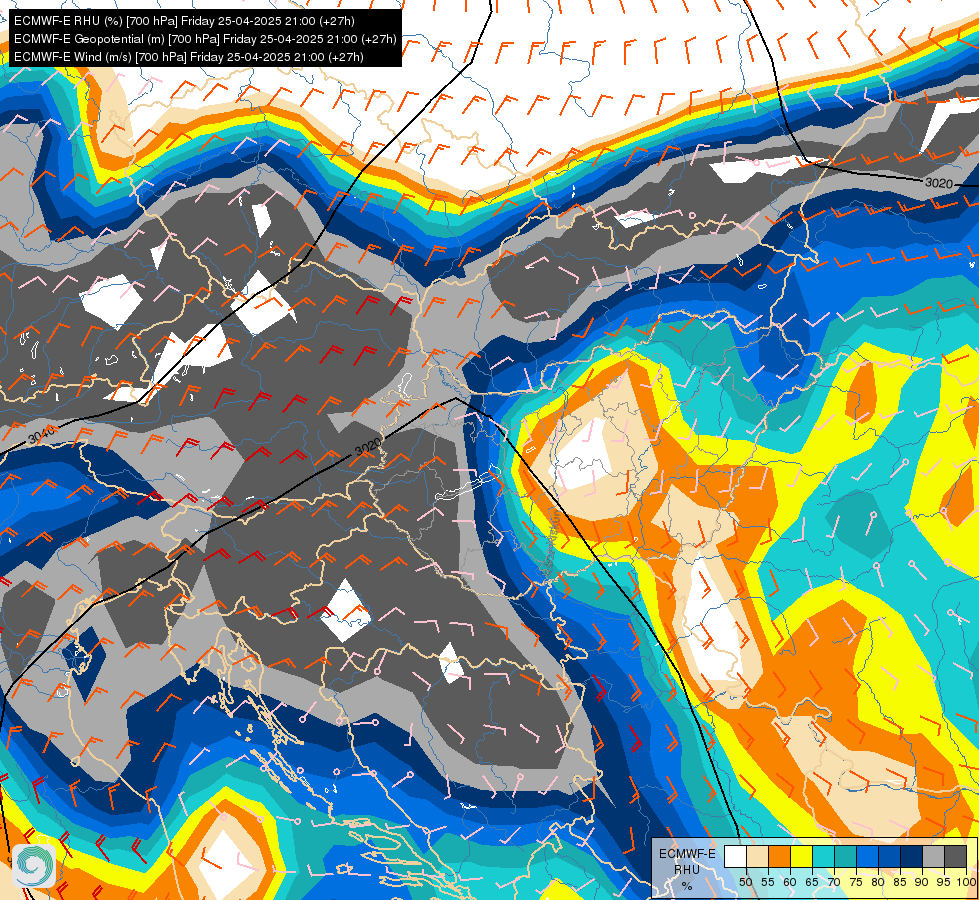Viewport: 979px width, 900px height.
Task: Click the ECMWF-E Geopotential (m) title line
Action: 205,39
